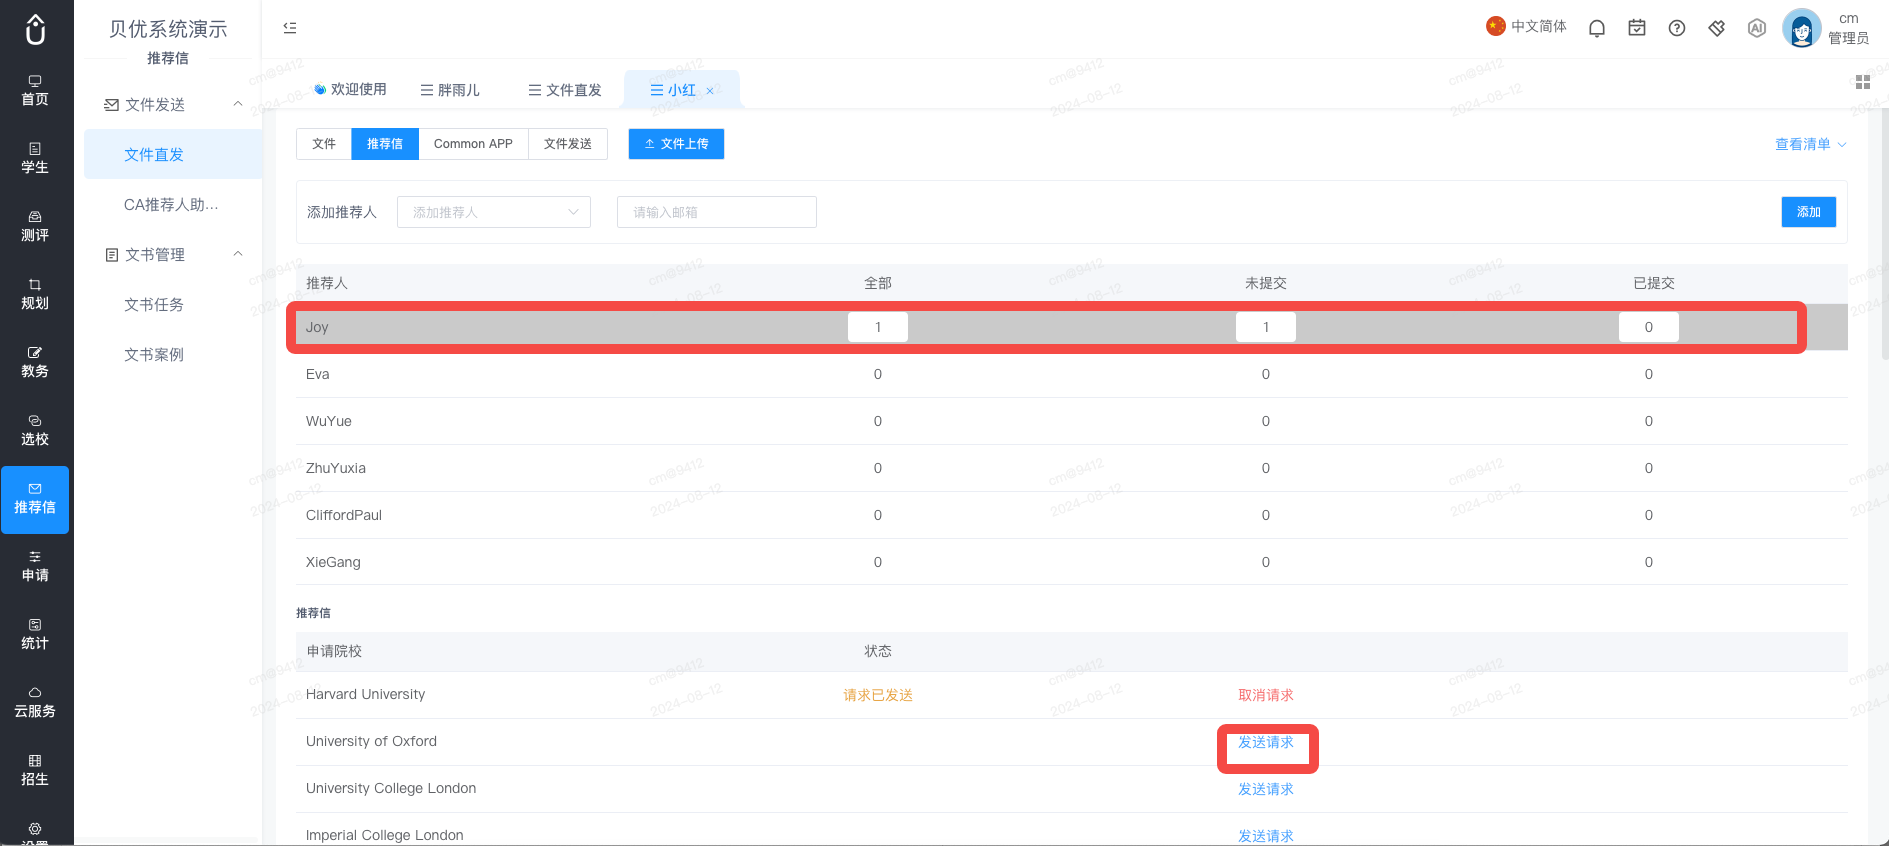Viewport: 1889px width, 846px height.
Task: Click the grid layout icon at right
Action: coord(1863,82)
